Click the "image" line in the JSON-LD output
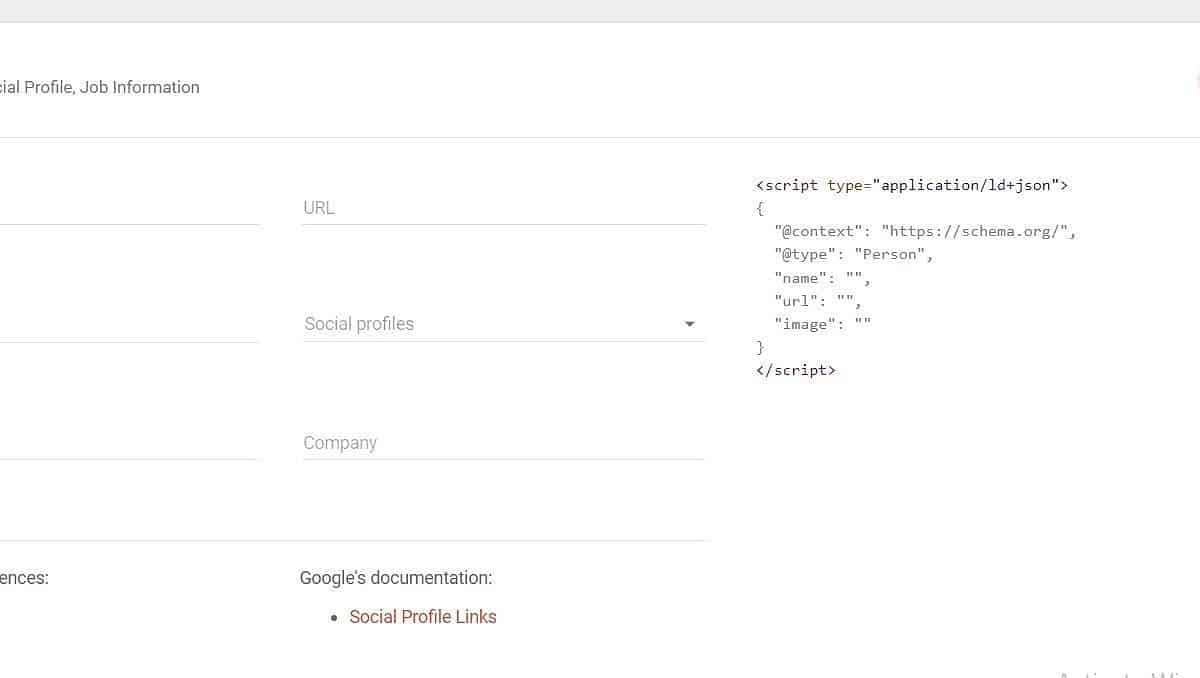Image resolution: width=1200 pixels, height=678 pixels. pyautogui.click(x=822, y=324)
